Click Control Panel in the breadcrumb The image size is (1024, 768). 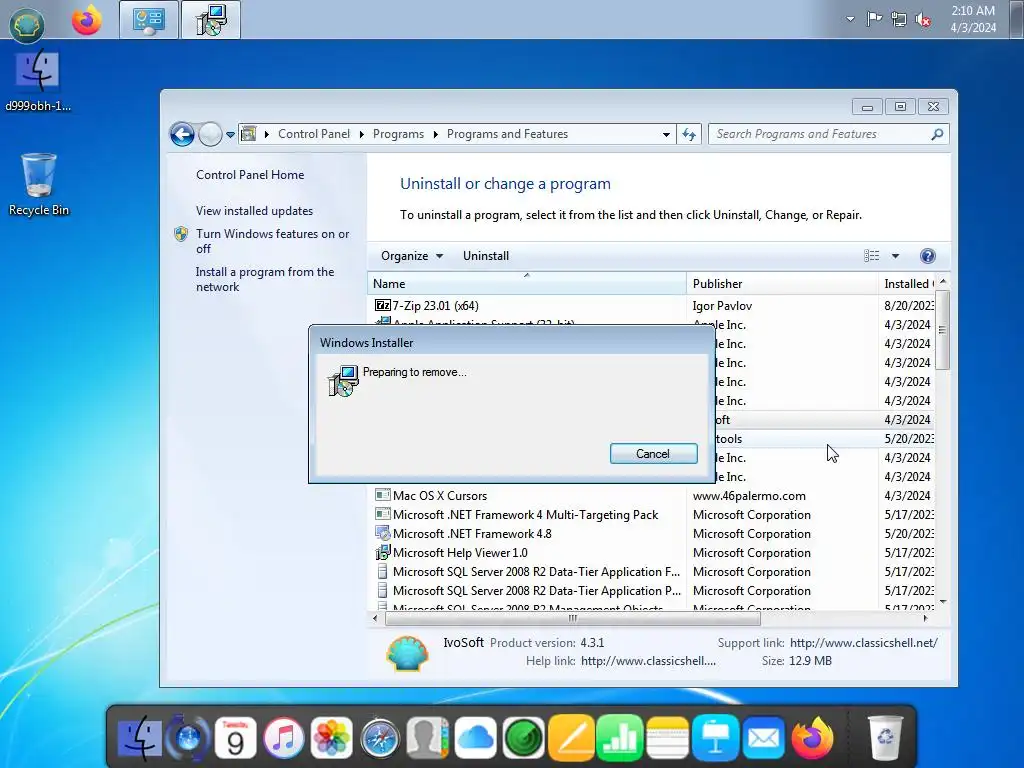coord(314,134)
